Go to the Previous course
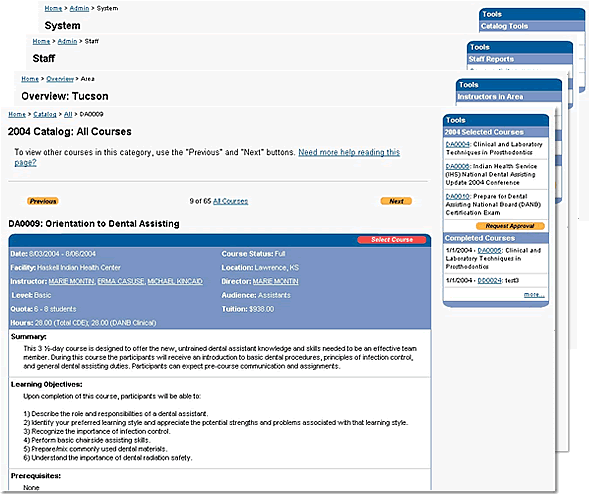The image size is (590, 494). (43, 201)
